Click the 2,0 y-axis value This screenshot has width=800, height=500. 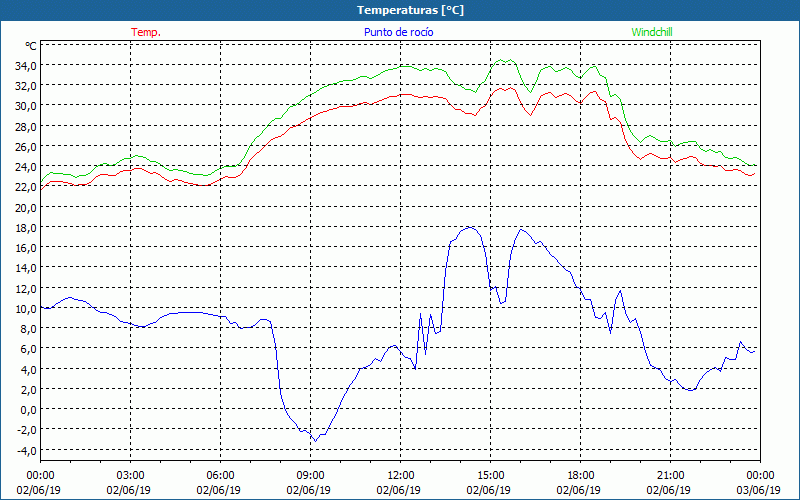click(28, 389)
